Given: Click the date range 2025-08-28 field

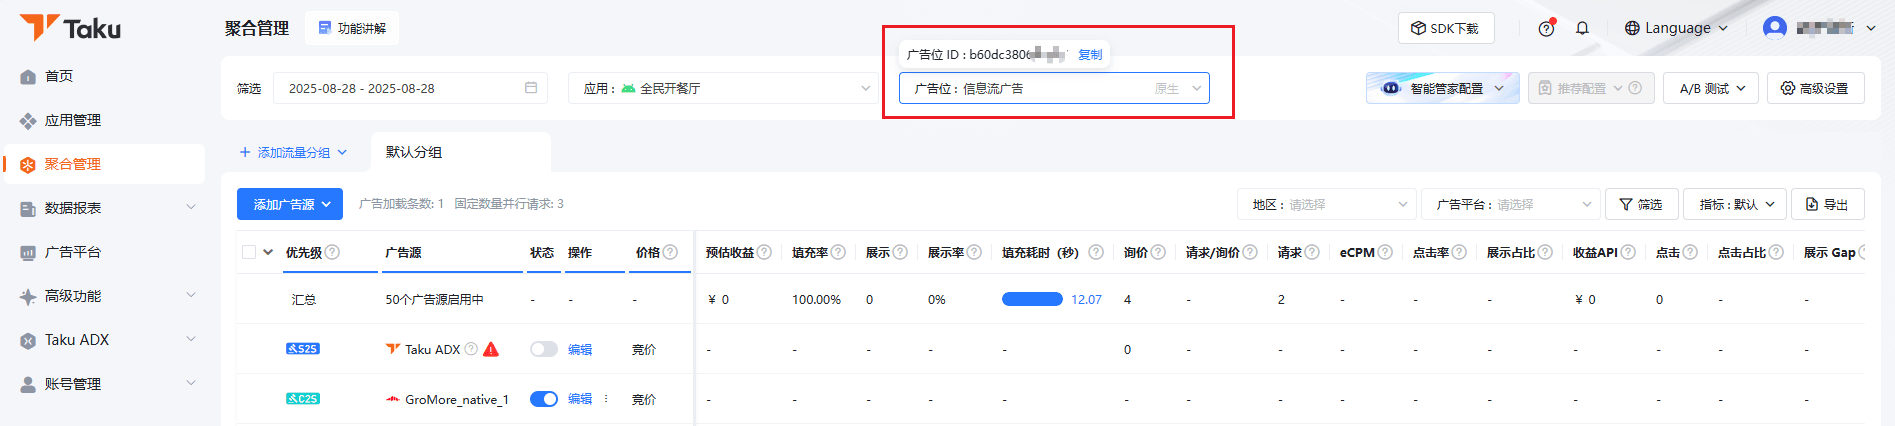Looking at the screenshot, I should coord(410,88).
